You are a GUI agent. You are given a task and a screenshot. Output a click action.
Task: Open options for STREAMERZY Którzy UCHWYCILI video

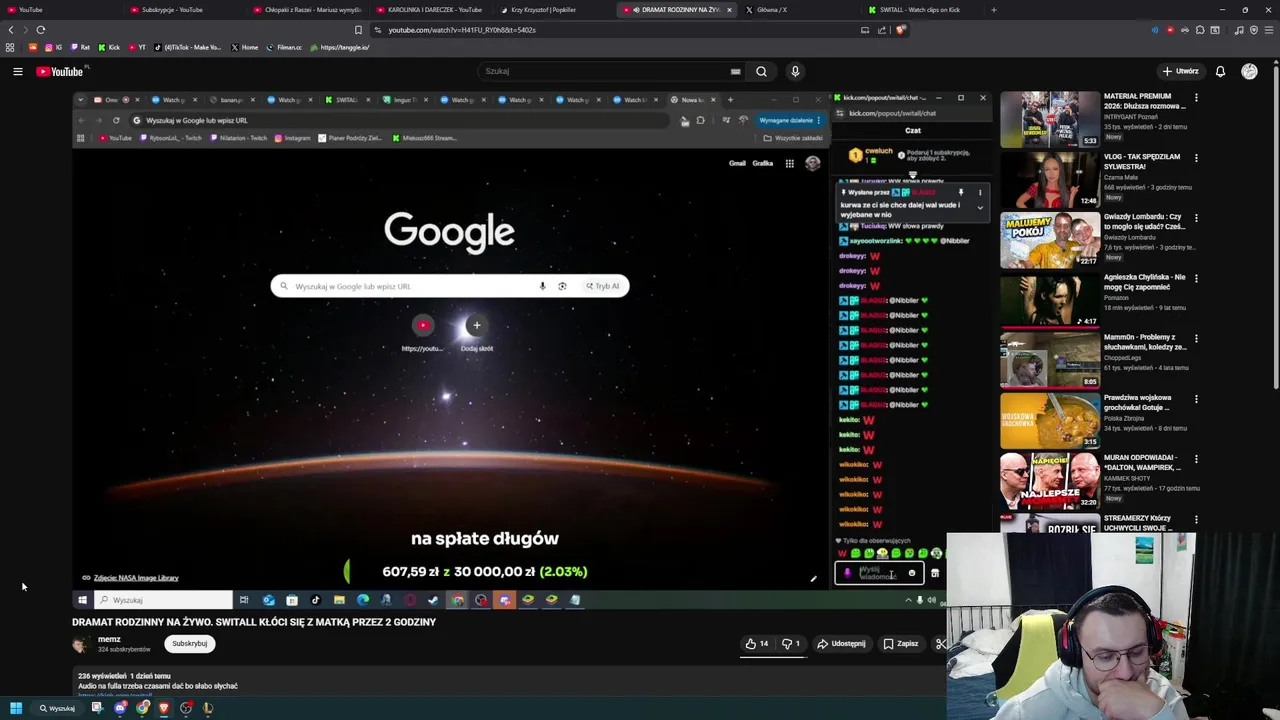pyautogui.click(x=1196, y=519)
